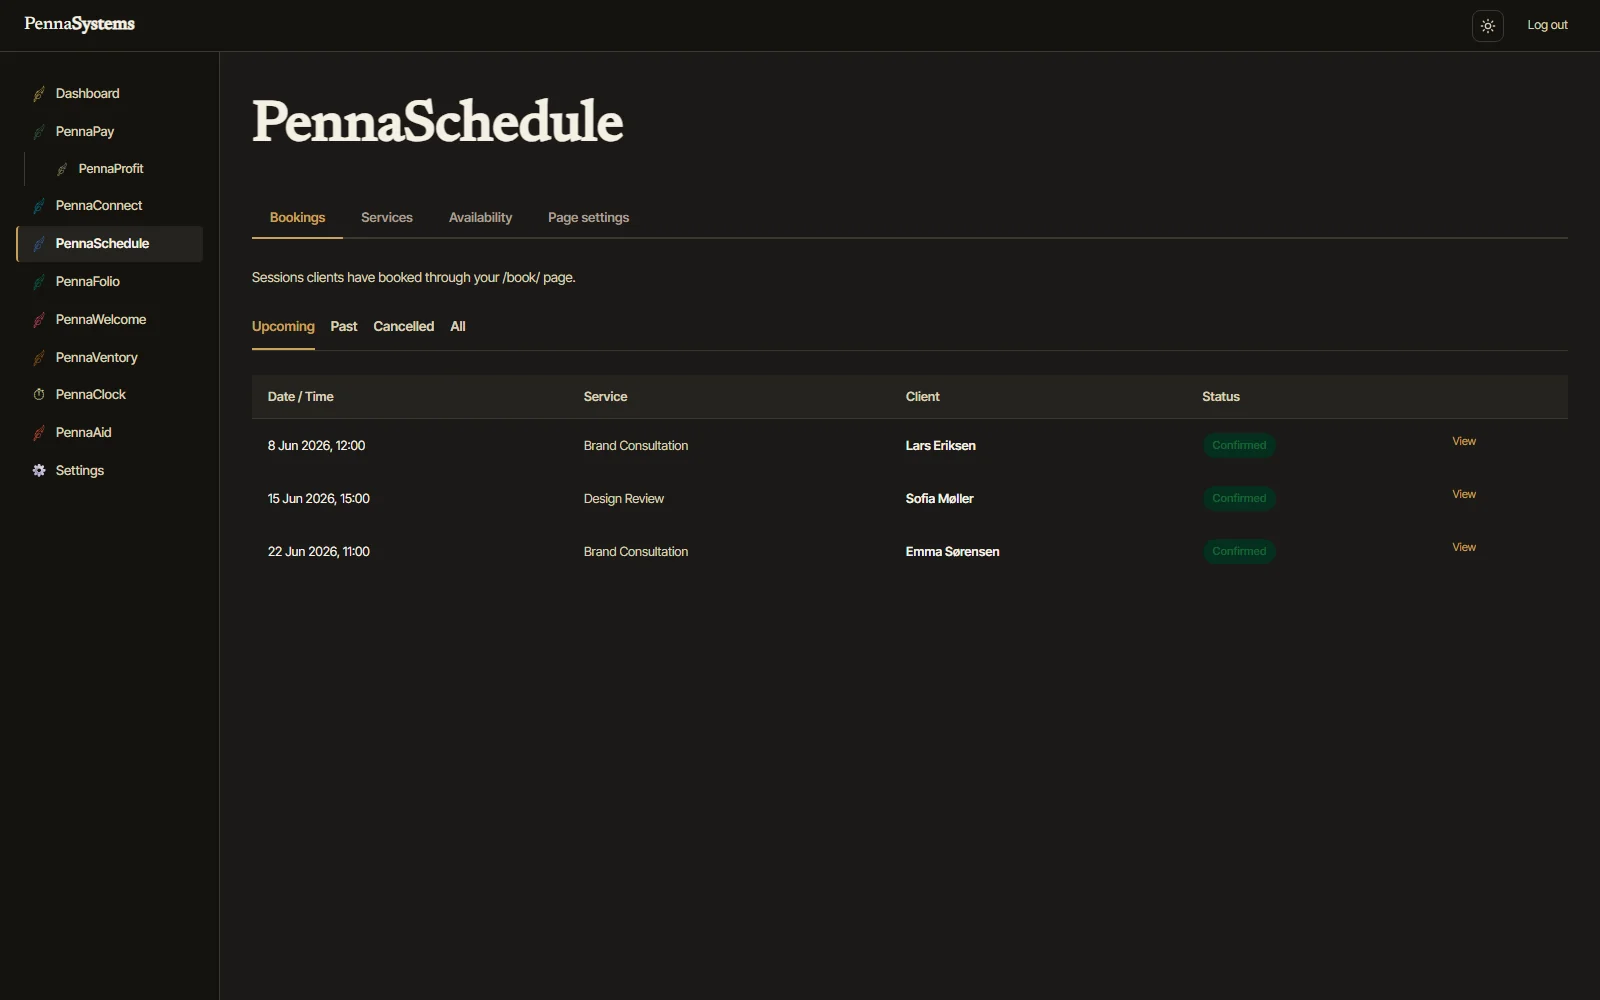Click the date 15 Jun 2026, 15:00
The height and width of the screenshot is (1000, 1600).
pyautogui.click(x=318, y=499)
